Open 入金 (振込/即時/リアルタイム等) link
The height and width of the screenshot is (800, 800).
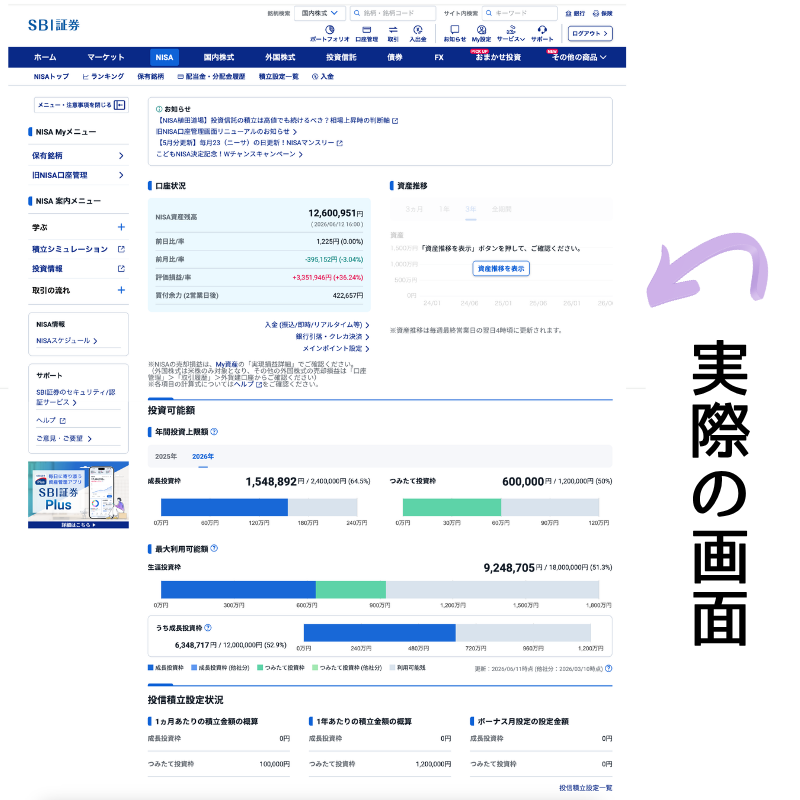click(316, 325)
